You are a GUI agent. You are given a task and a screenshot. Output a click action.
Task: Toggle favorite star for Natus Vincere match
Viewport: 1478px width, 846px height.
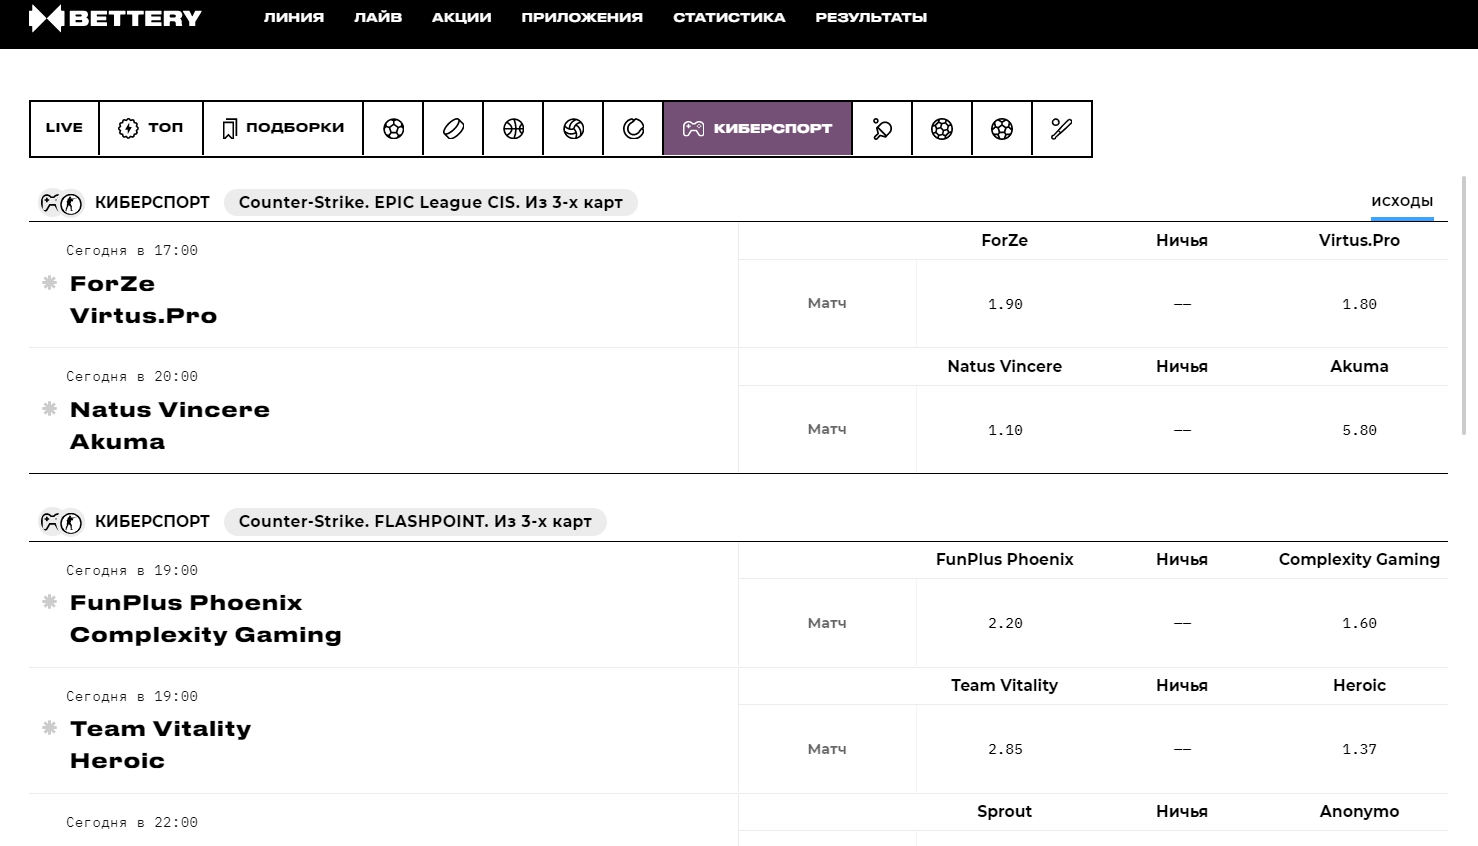click(49, 409)
